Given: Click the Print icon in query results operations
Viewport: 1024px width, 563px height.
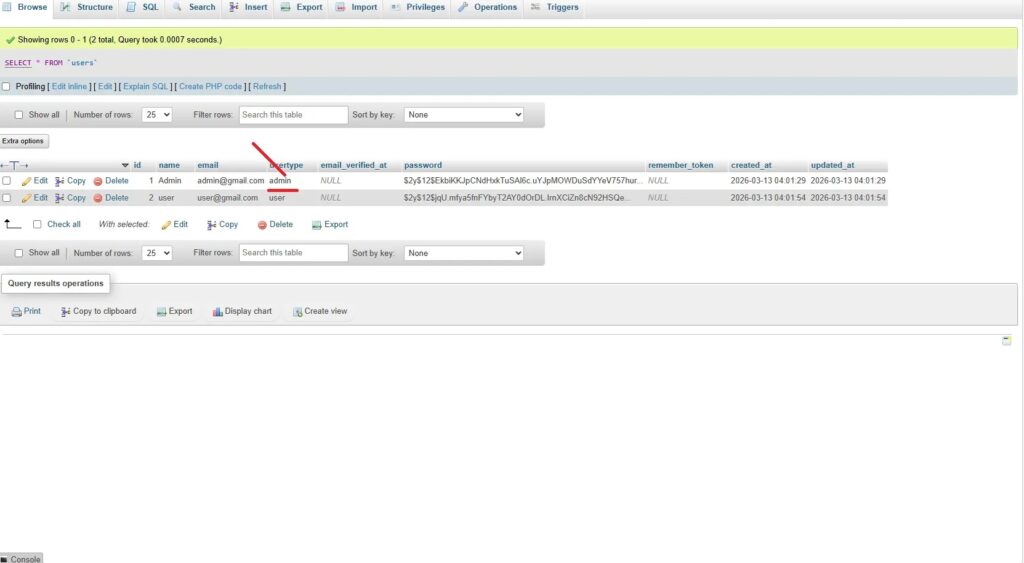Looking at the screenshot, I should pyautogui.click(x=17, y=311).
